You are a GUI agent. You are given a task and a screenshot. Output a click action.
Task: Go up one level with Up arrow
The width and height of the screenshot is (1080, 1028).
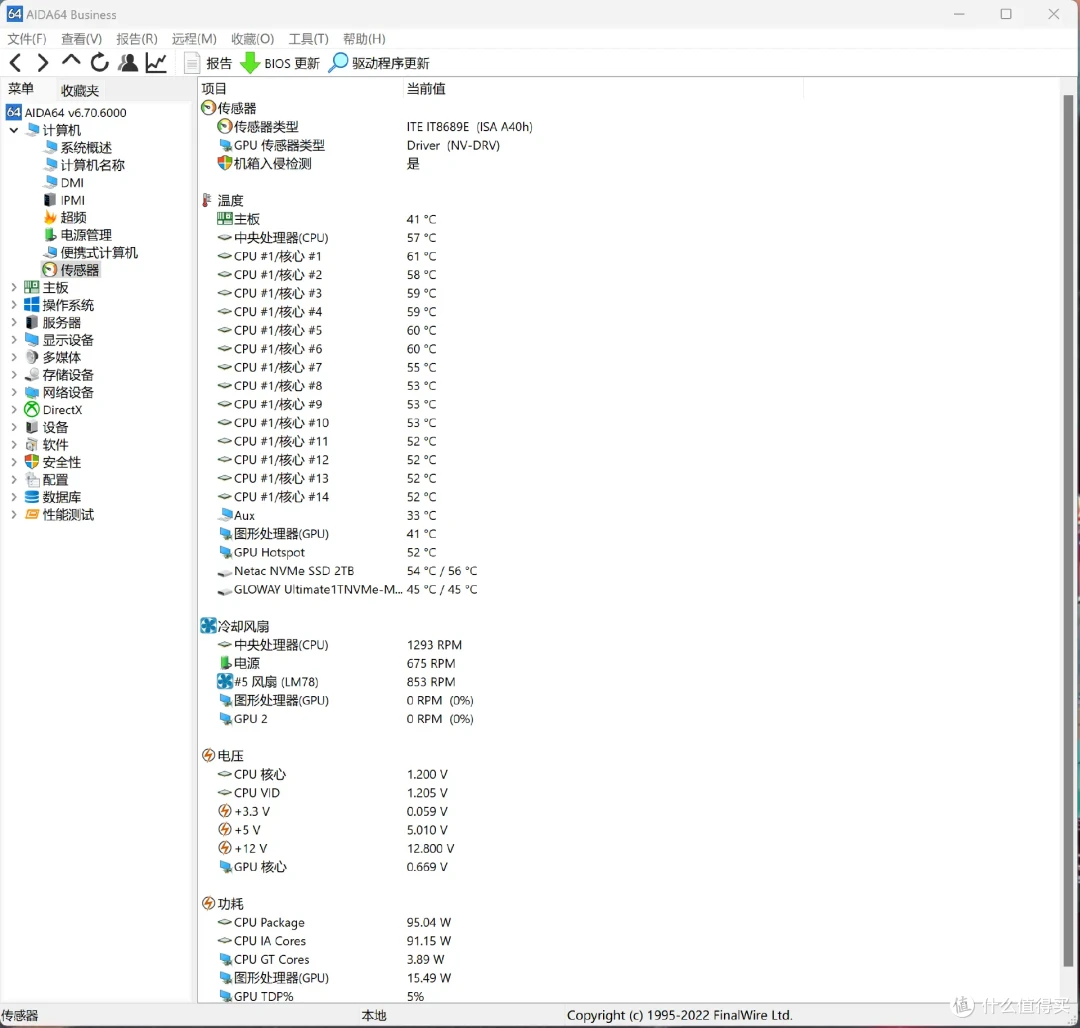[x=70, y=62]
